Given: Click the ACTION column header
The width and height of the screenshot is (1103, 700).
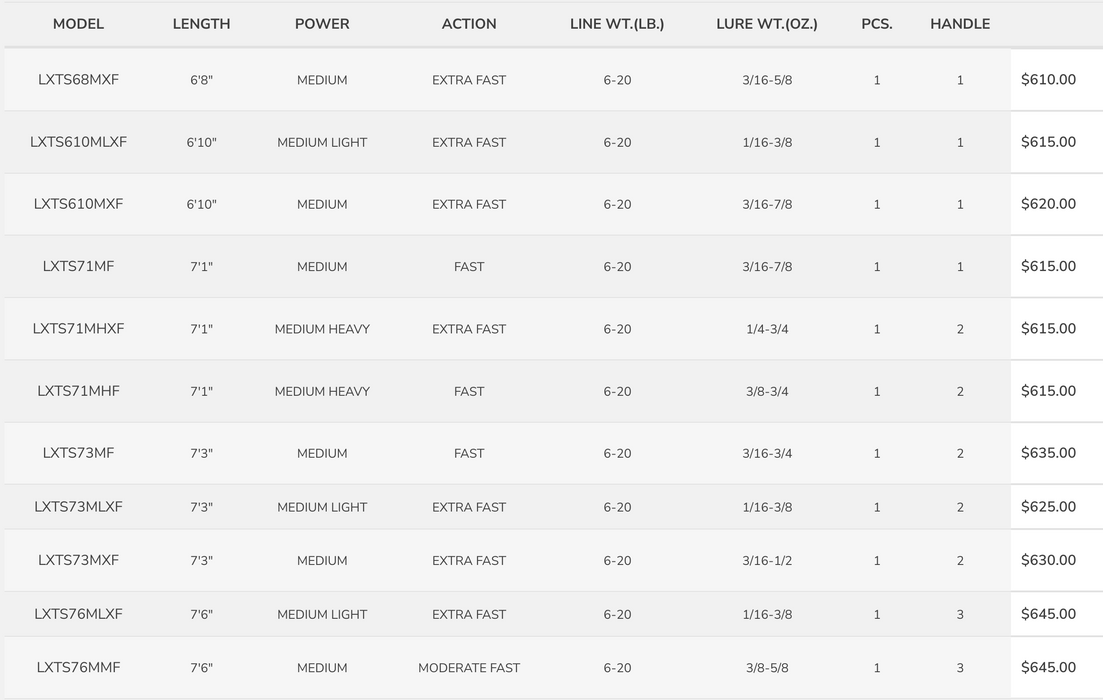Looking at the screenshot, I should click(x=469, y=24).
